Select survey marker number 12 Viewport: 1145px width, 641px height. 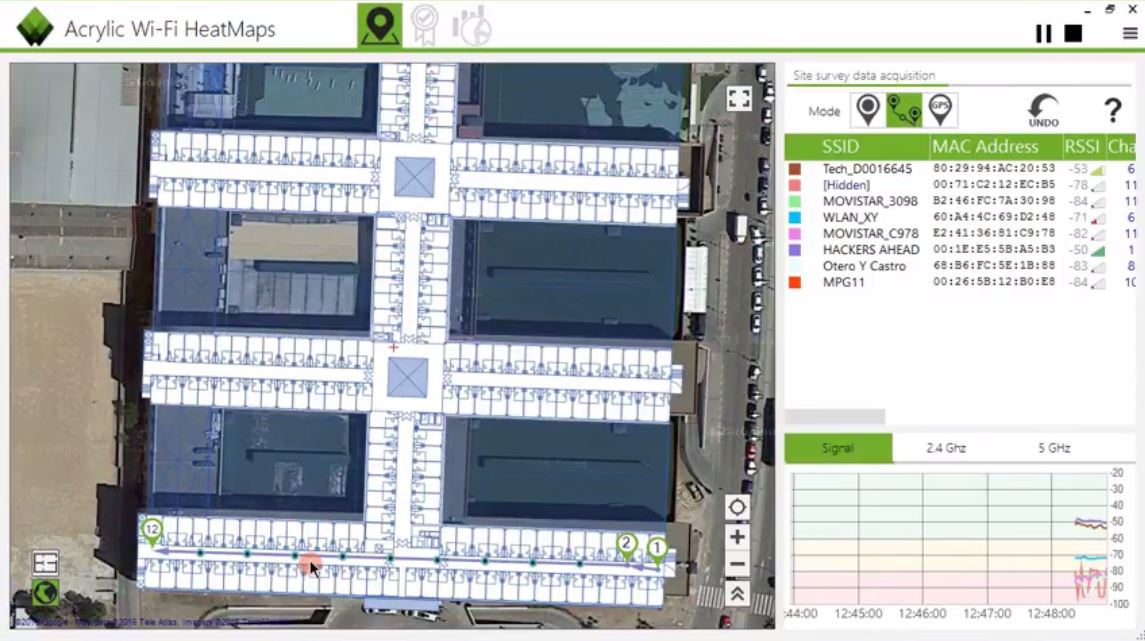click(152, 532)
